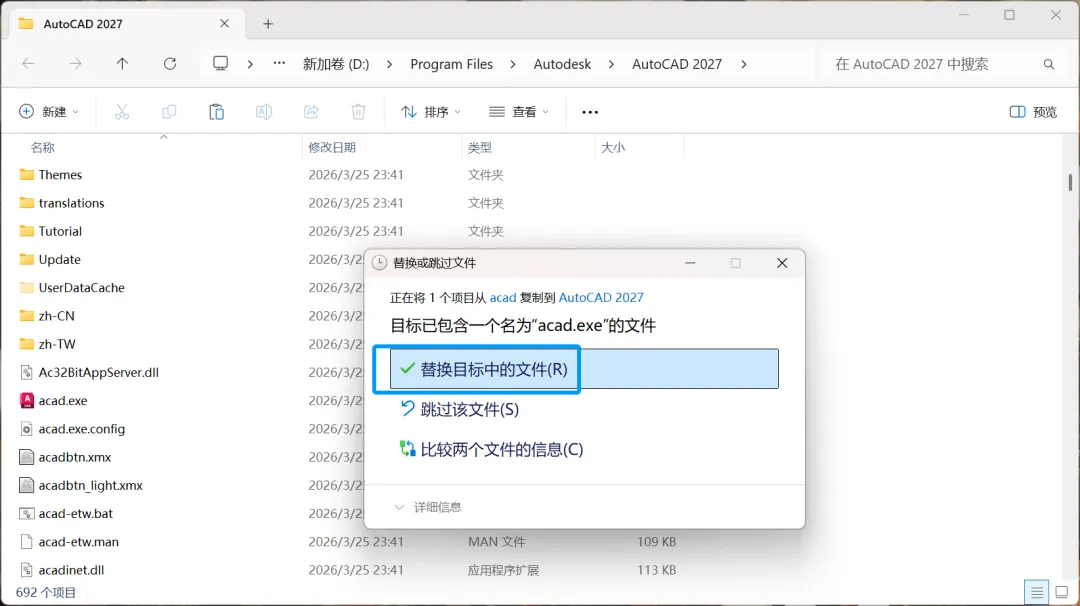Open the Sort dropdown menu

click(x=430, y=112)
